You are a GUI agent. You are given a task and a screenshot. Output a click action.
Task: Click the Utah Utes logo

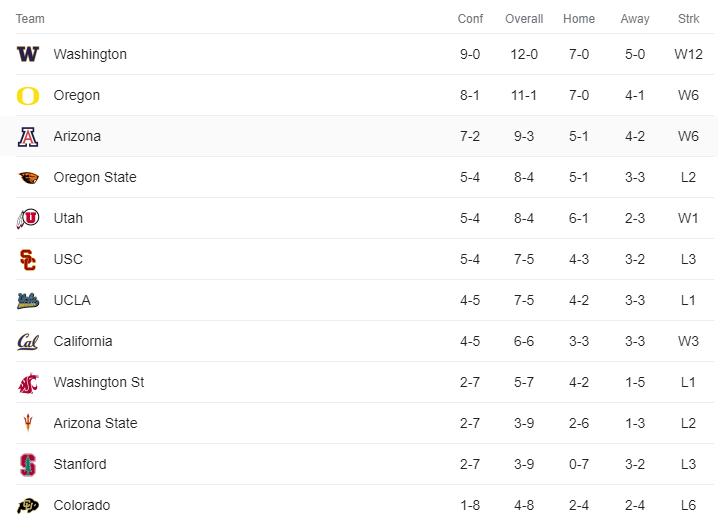point(28,218)
